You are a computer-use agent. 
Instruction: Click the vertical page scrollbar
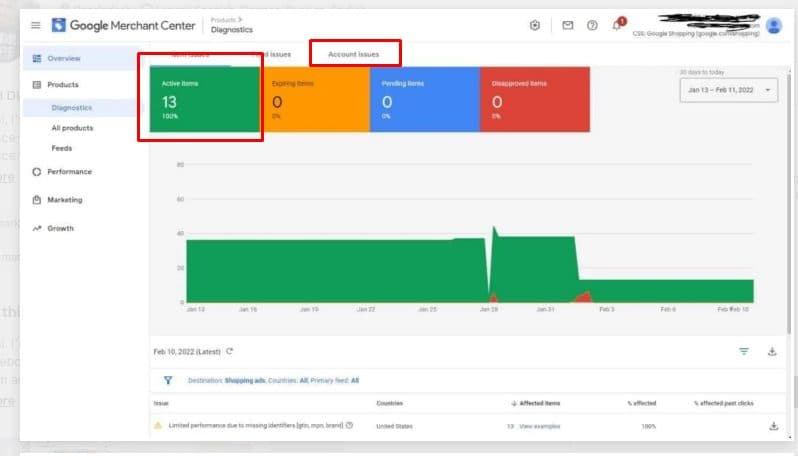pyautogui.click(x=790, y=204)
